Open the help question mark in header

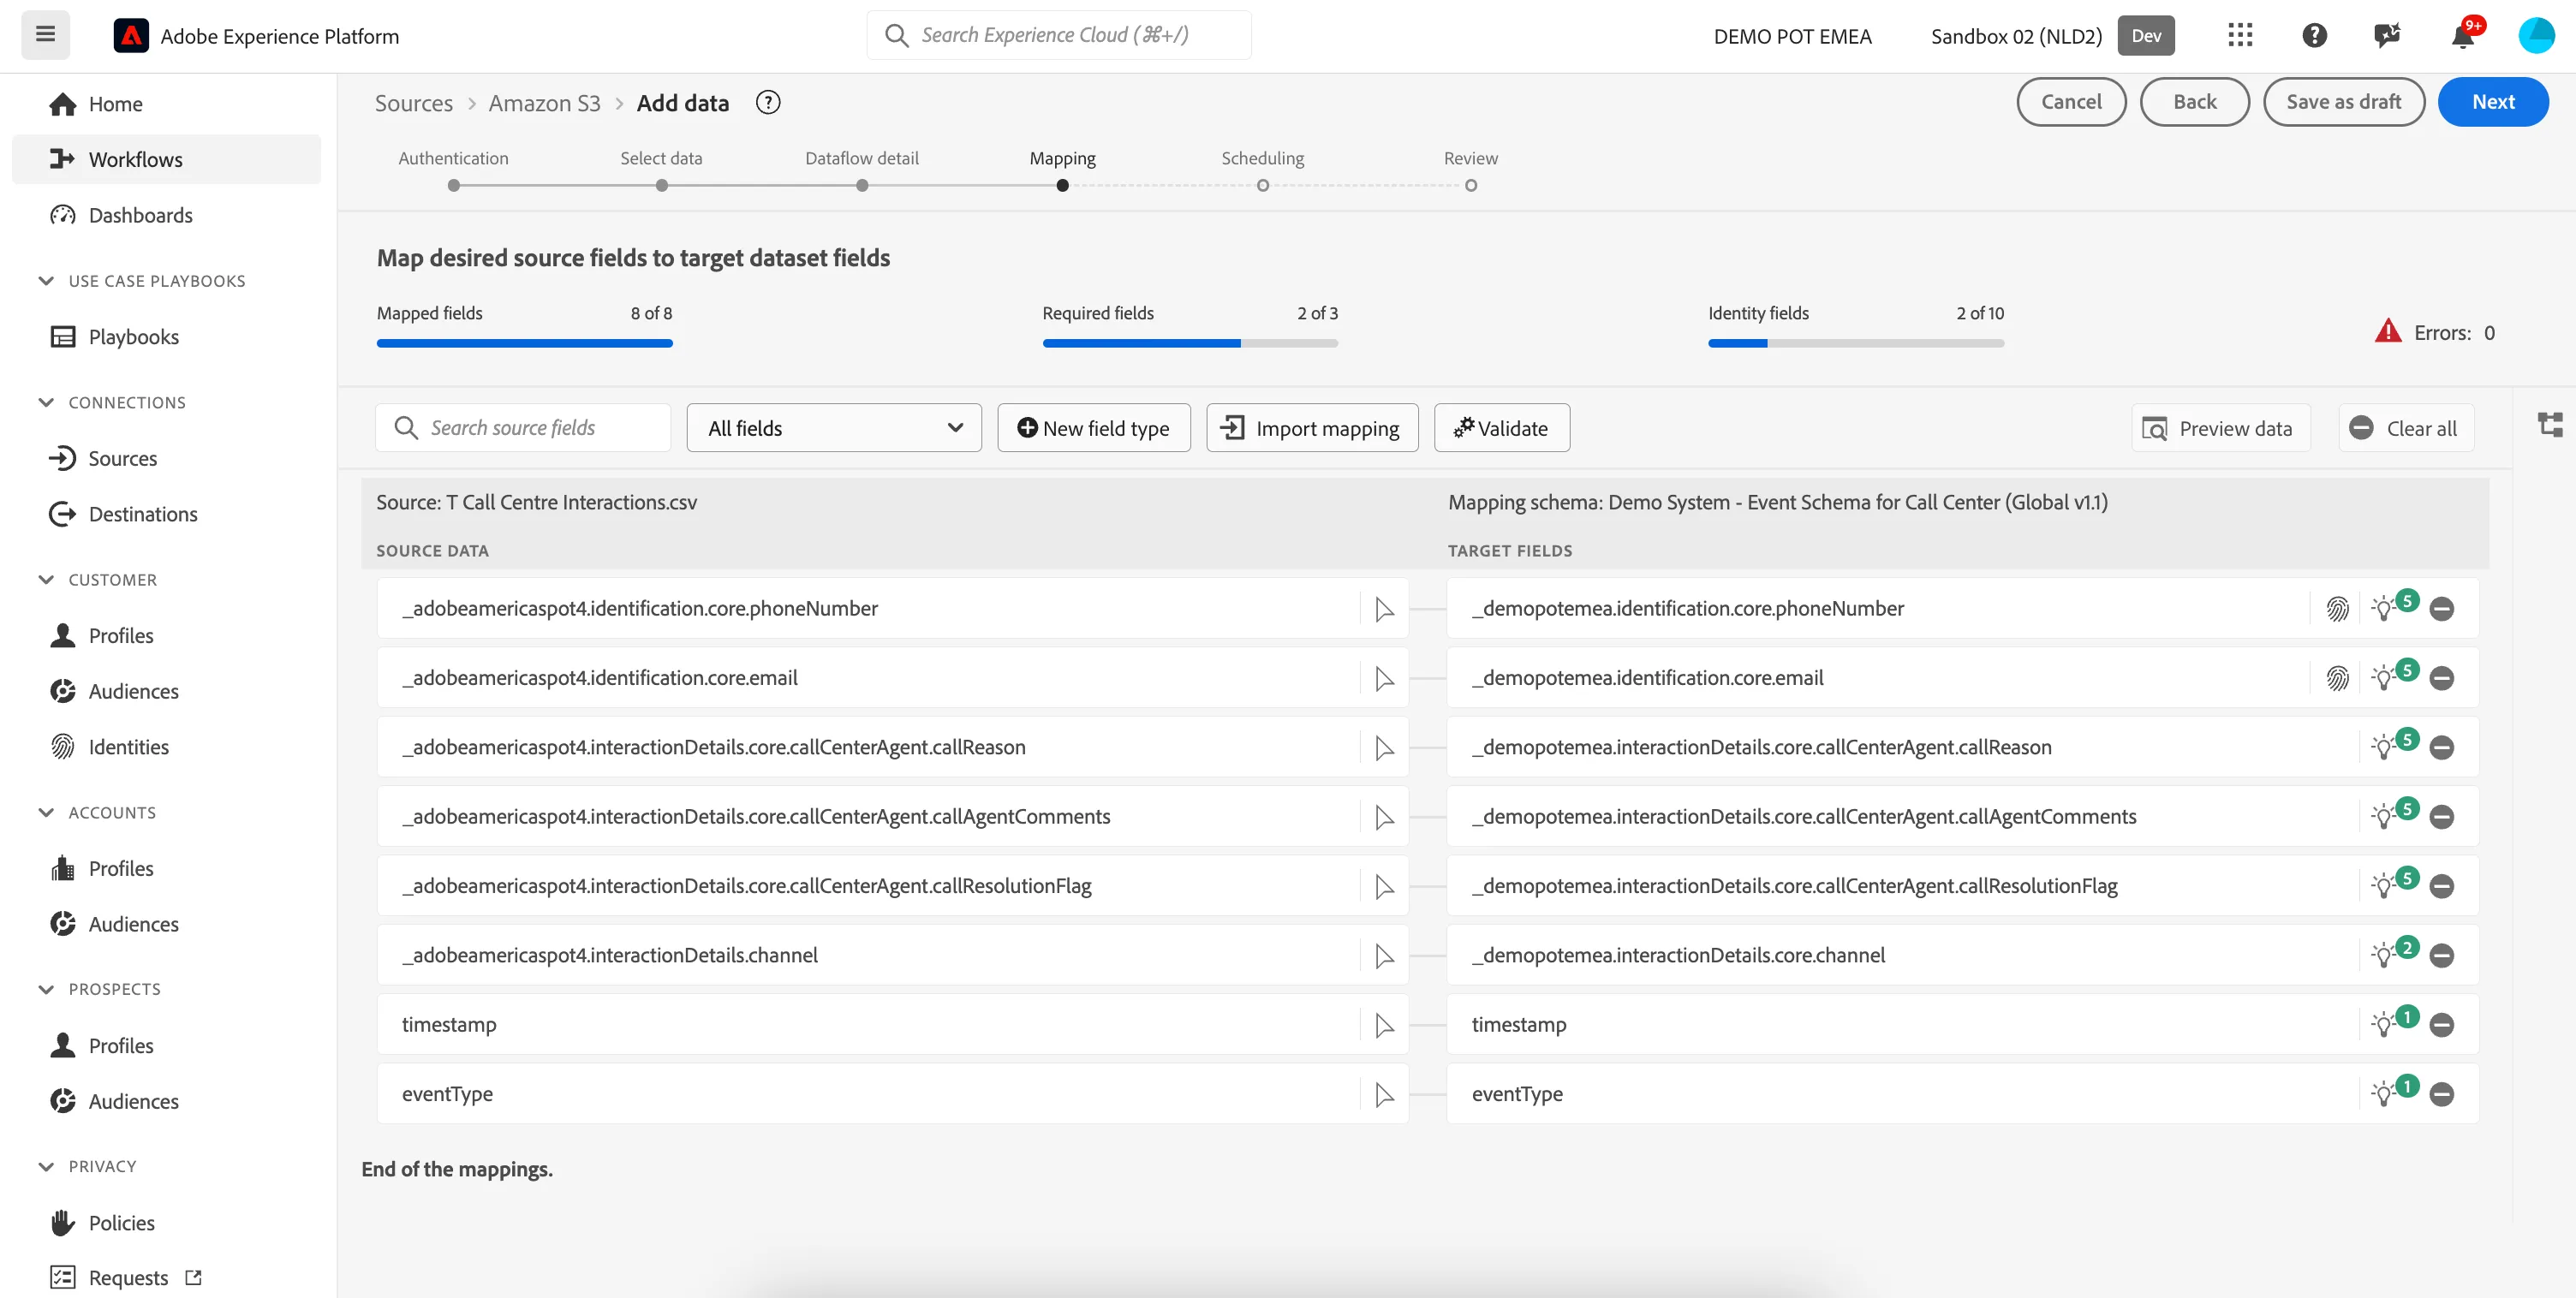(2314, 36)
